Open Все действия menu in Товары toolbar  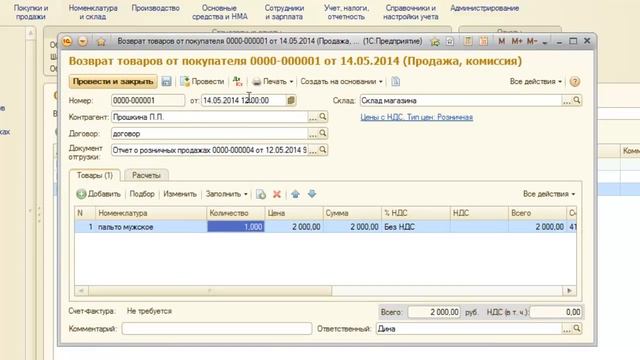click(549, 194)
